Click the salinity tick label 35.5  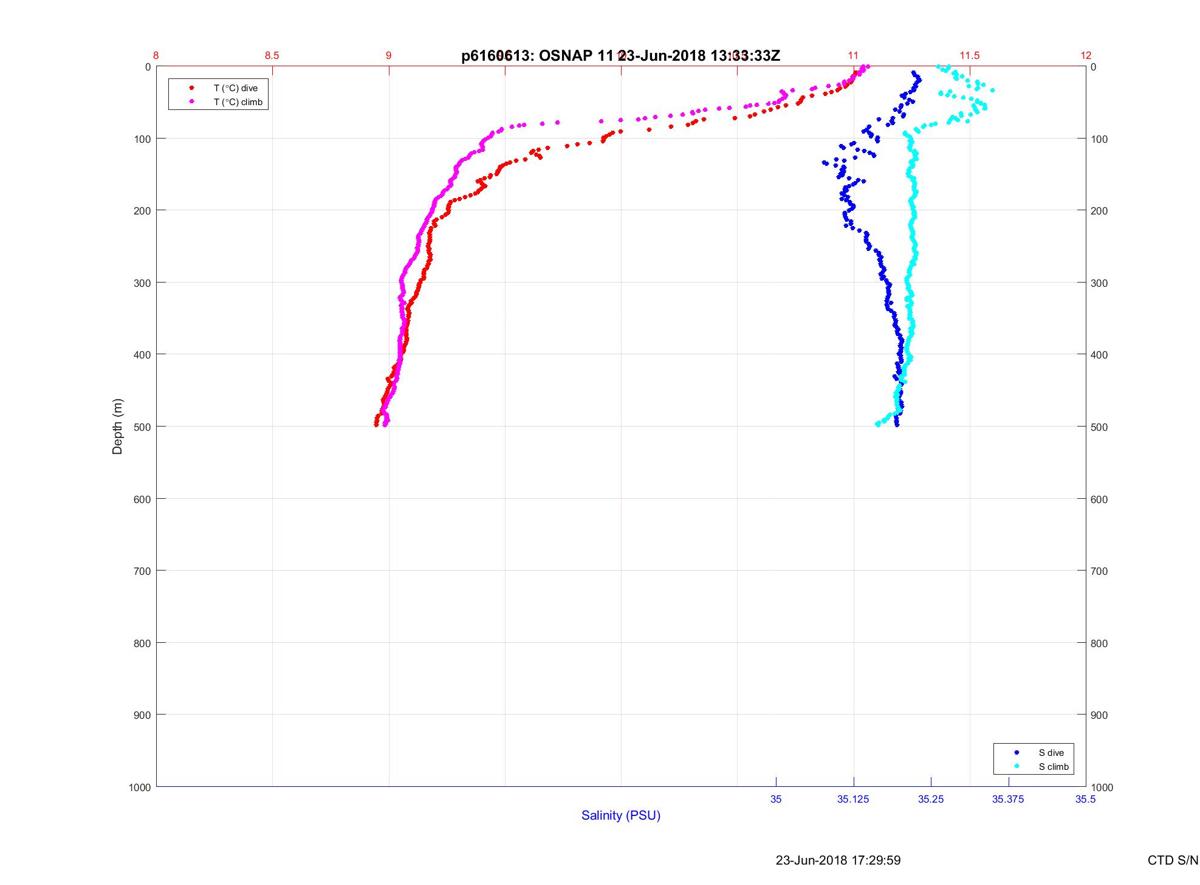pyautogui.click(x=1086, y=799)
